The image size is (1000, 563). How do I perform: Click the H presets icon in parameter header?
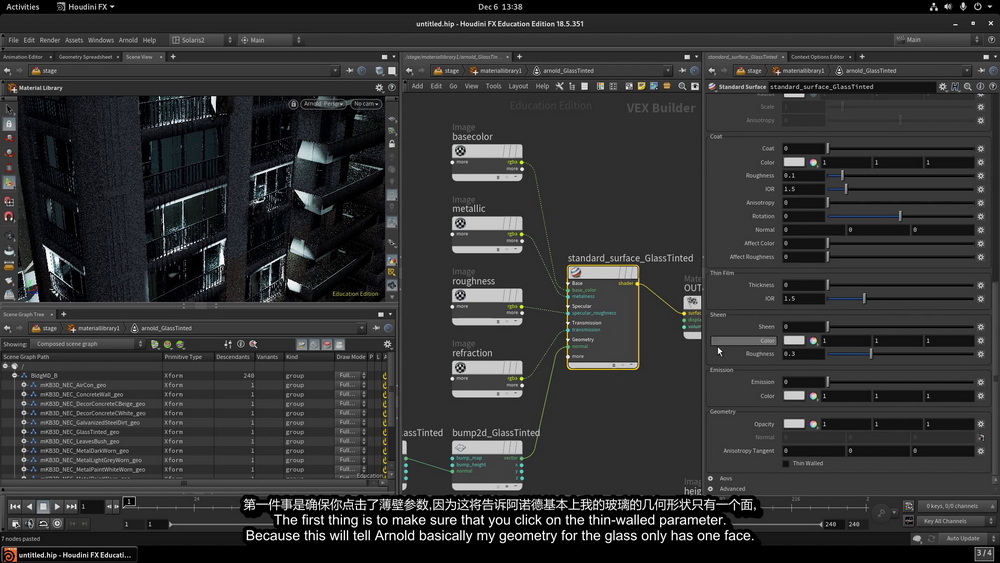tap(955, 87)
